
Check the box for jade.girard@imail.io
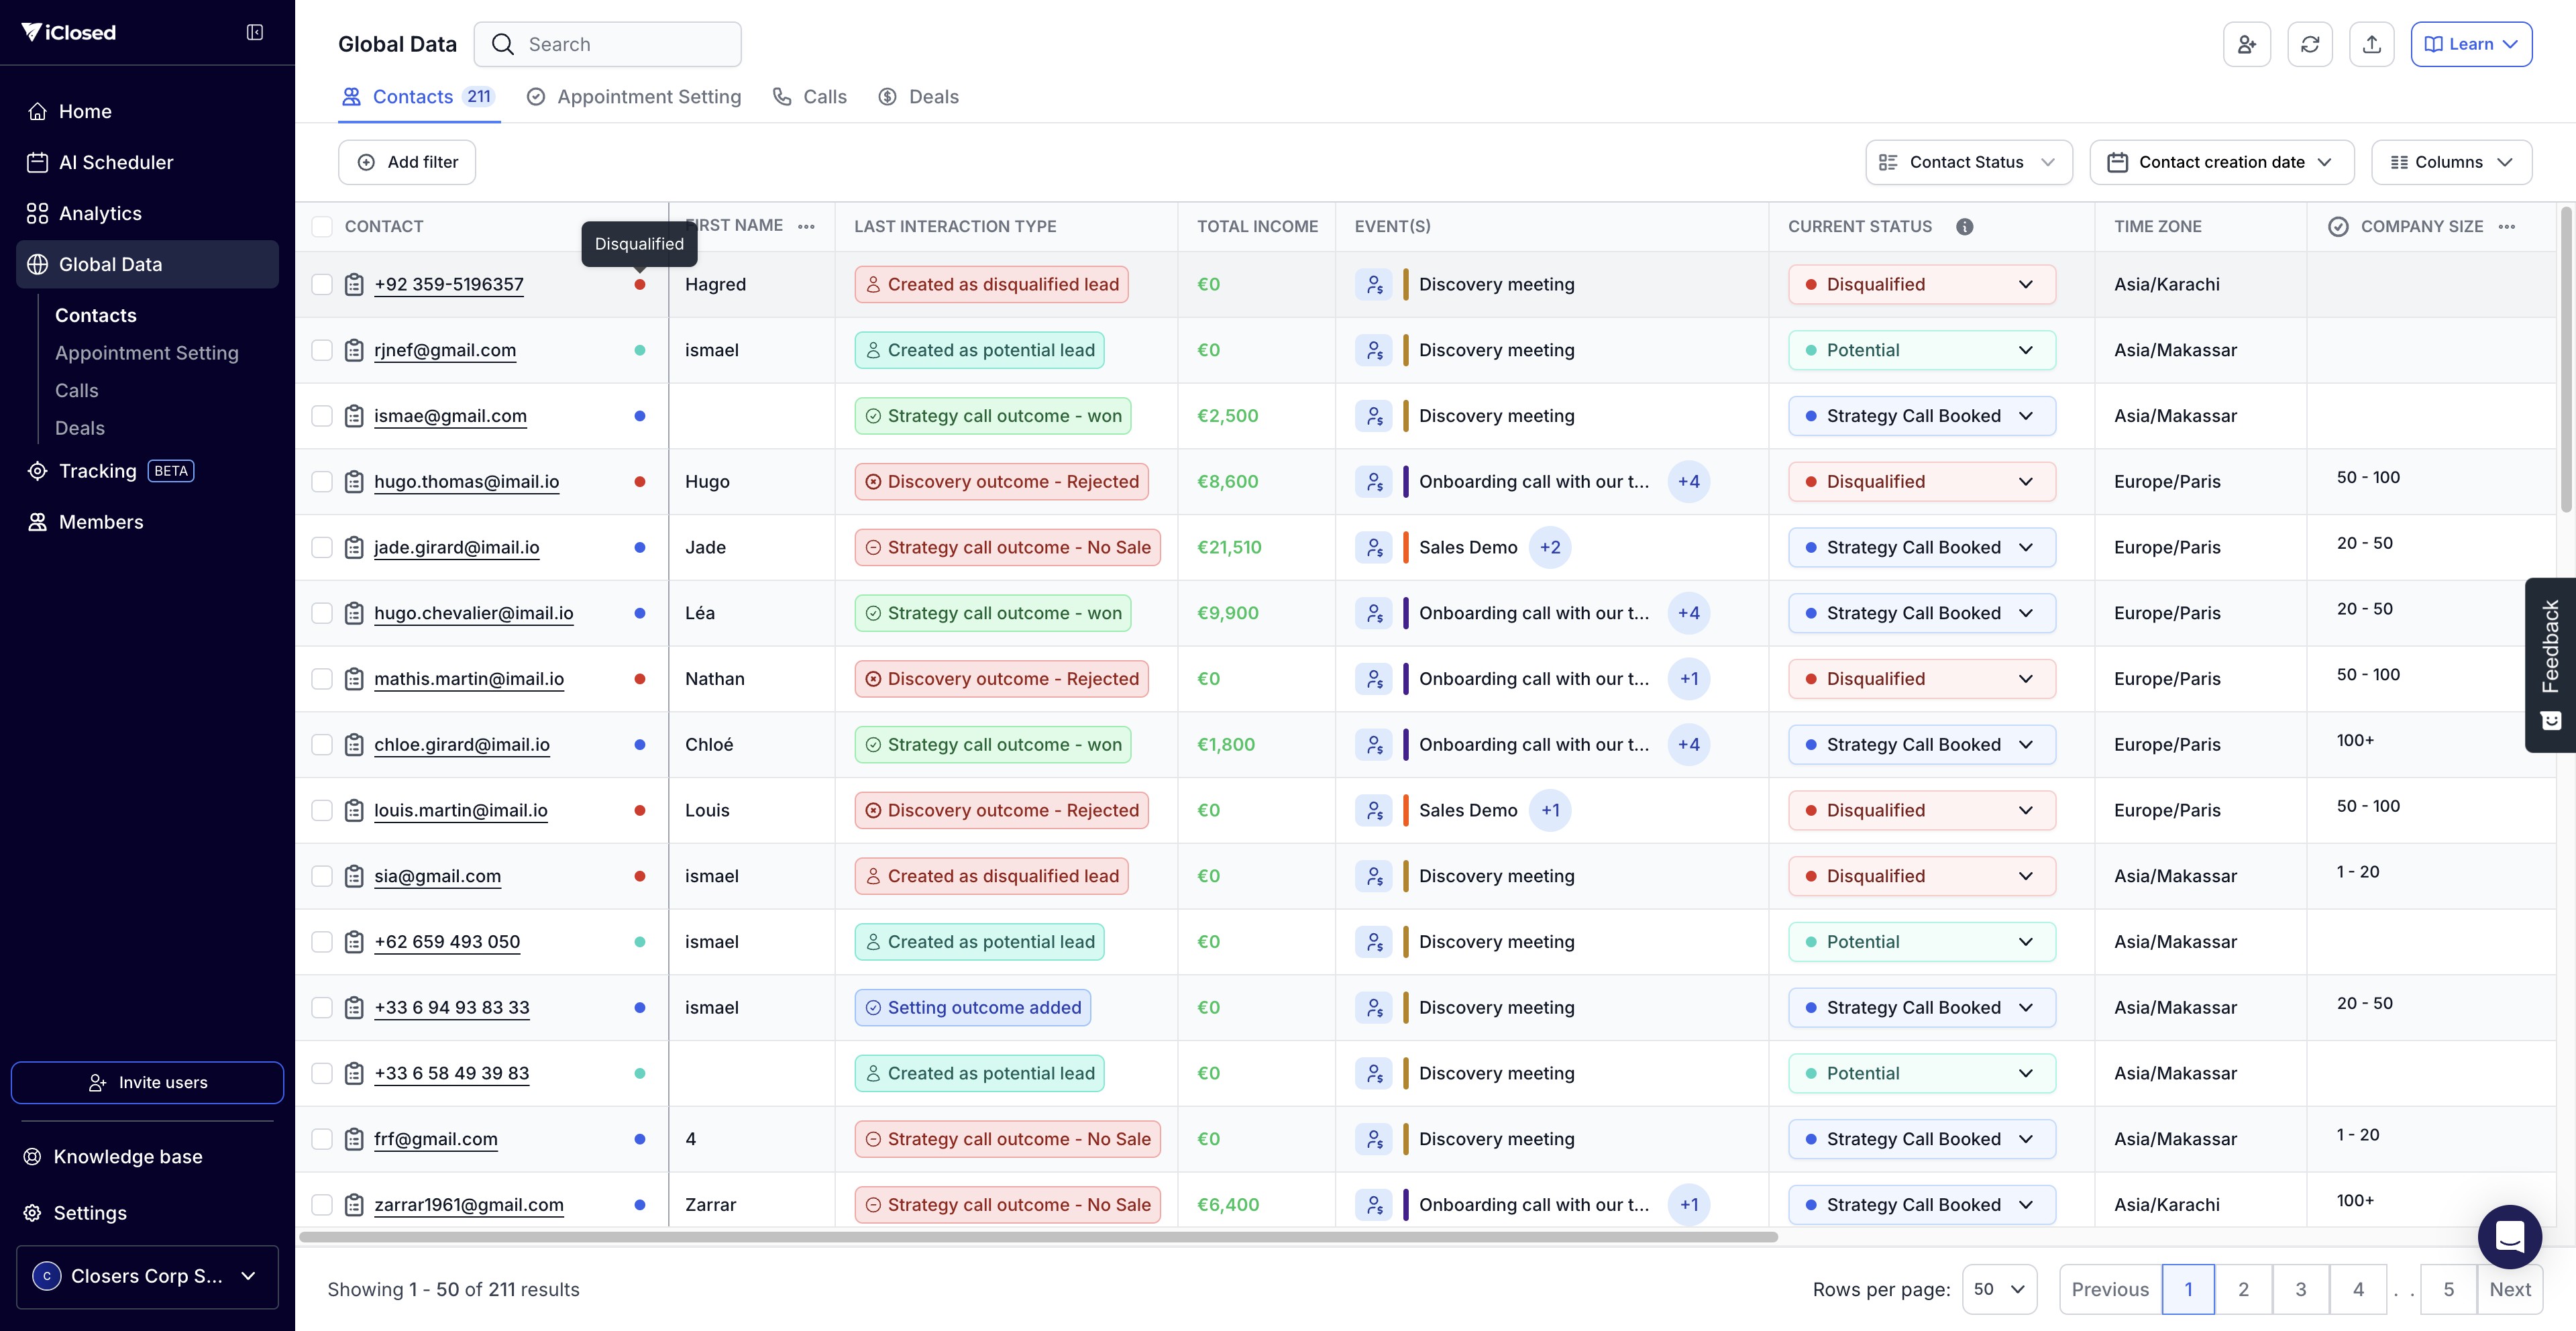click(x=322, y=547)
